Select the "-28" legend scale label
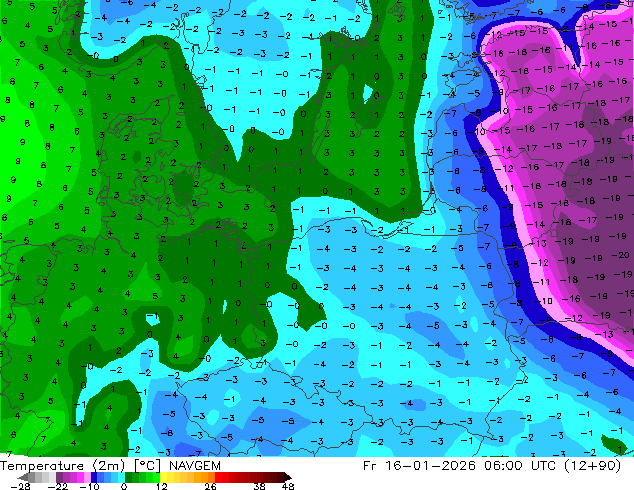Screen dimensions: 634x490 click(20, 486)
